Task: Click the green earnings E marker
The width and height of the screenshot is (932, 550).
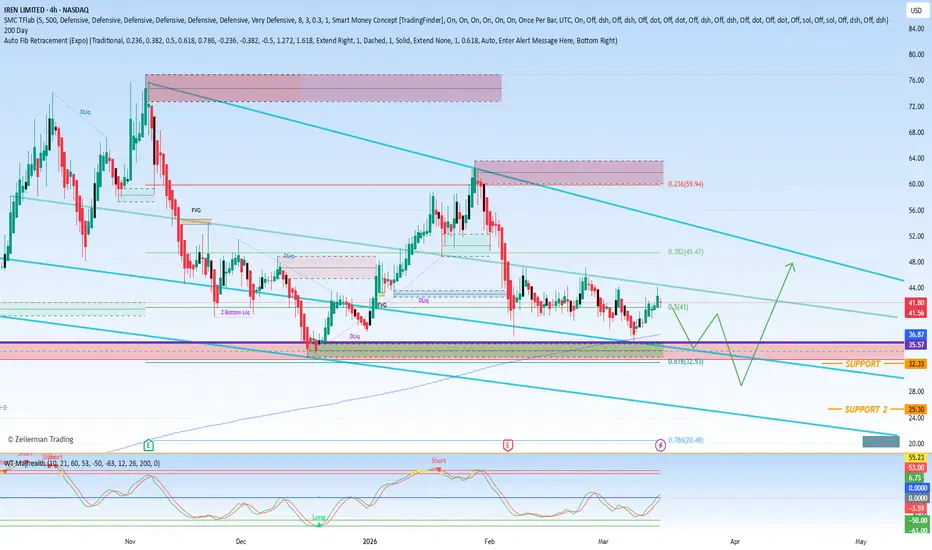Action: (x=149, y=445)
